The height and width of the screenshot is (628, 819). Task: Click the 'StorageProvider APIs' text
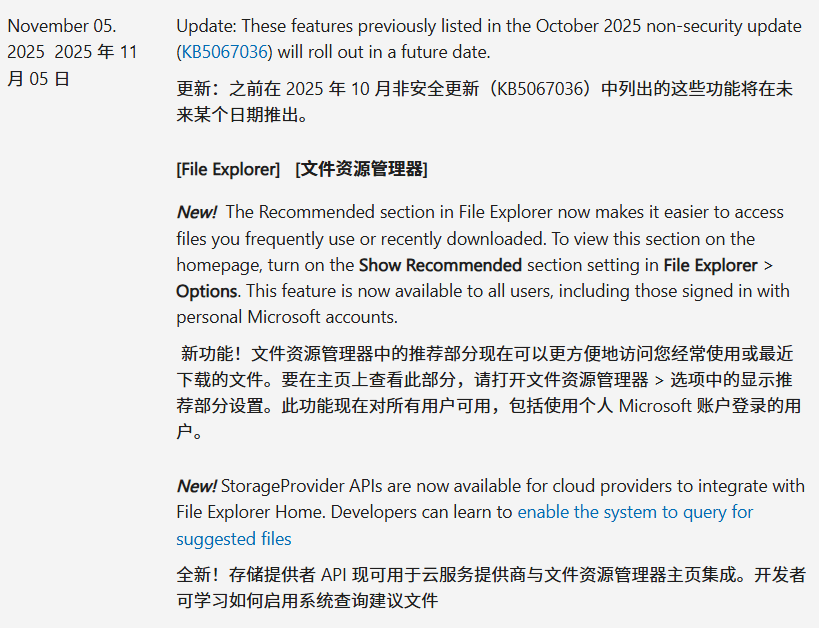coord(296,486)
